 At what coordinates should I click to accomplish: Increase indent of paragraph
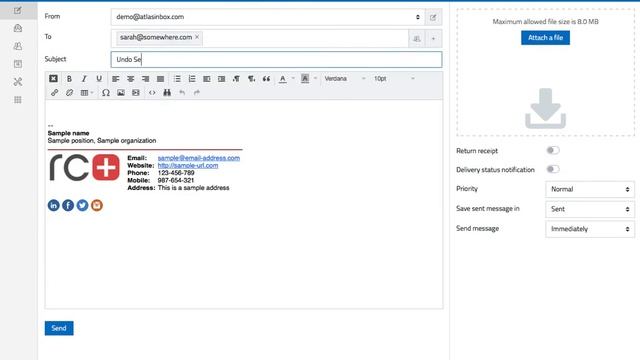pyautogui.click(x=222, y=78)
